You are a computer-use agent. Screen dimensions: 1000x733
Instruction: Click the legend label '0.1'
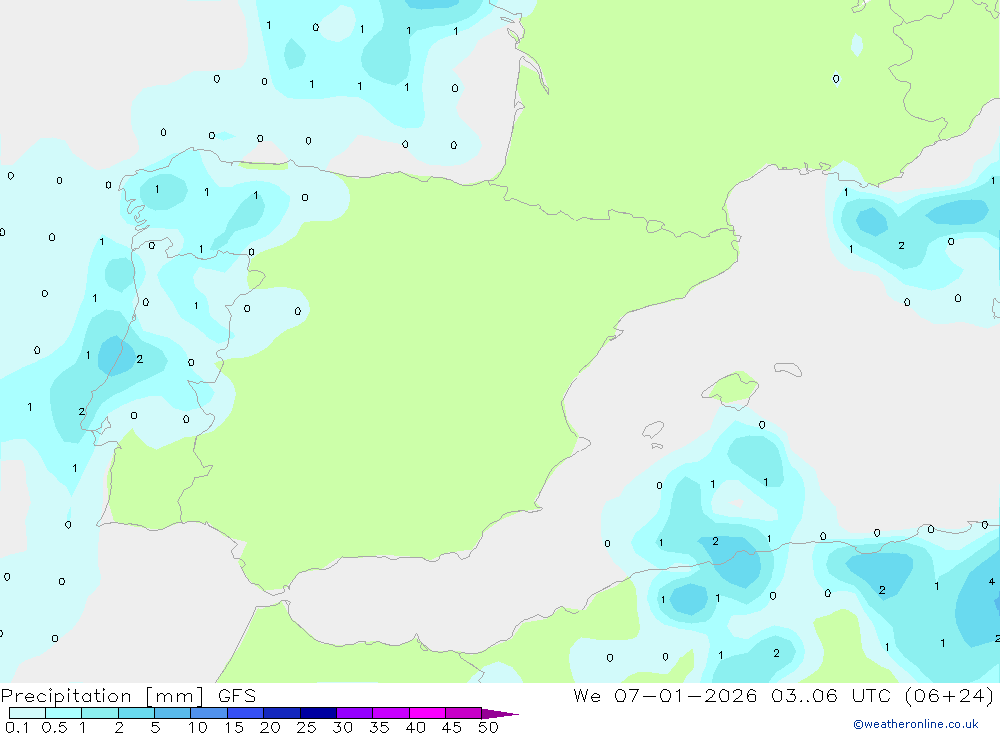17,727
